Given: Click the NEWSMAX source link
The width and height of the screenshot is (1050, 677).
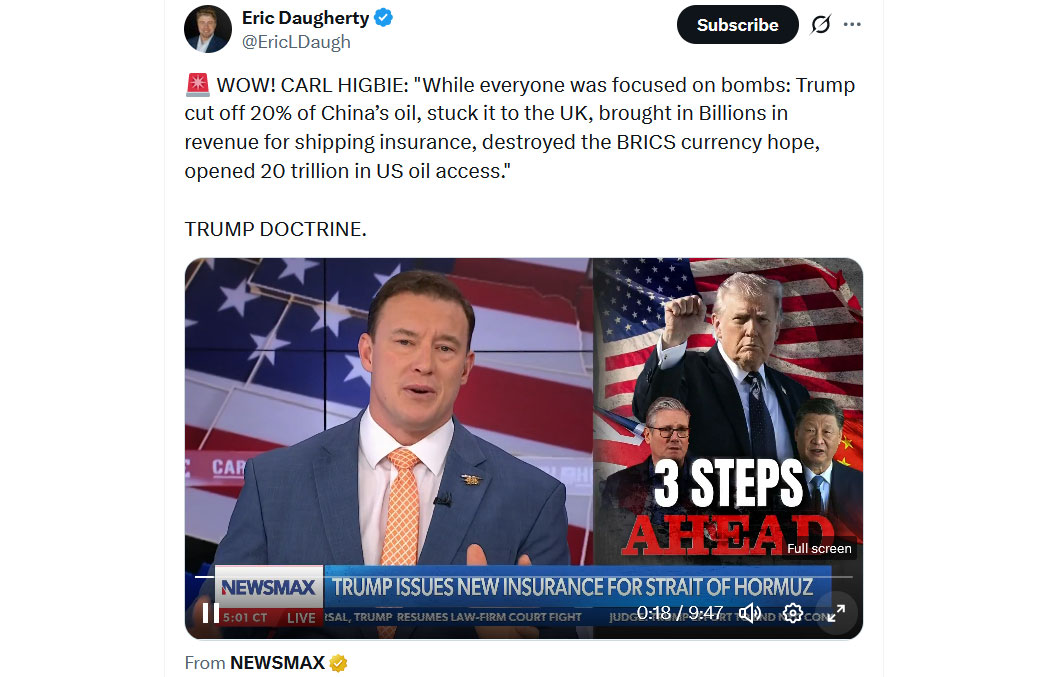Looking at the screenshot, I should pyautogui.click(x=277, y=663).
